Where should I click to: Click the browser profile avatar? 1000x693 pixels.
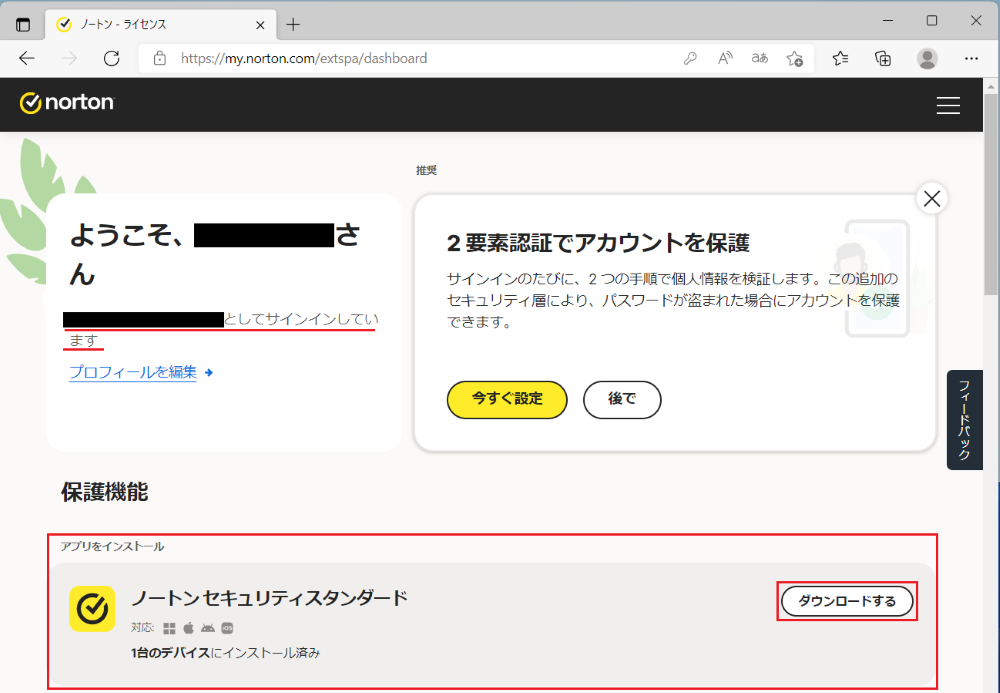coord(927,59)
